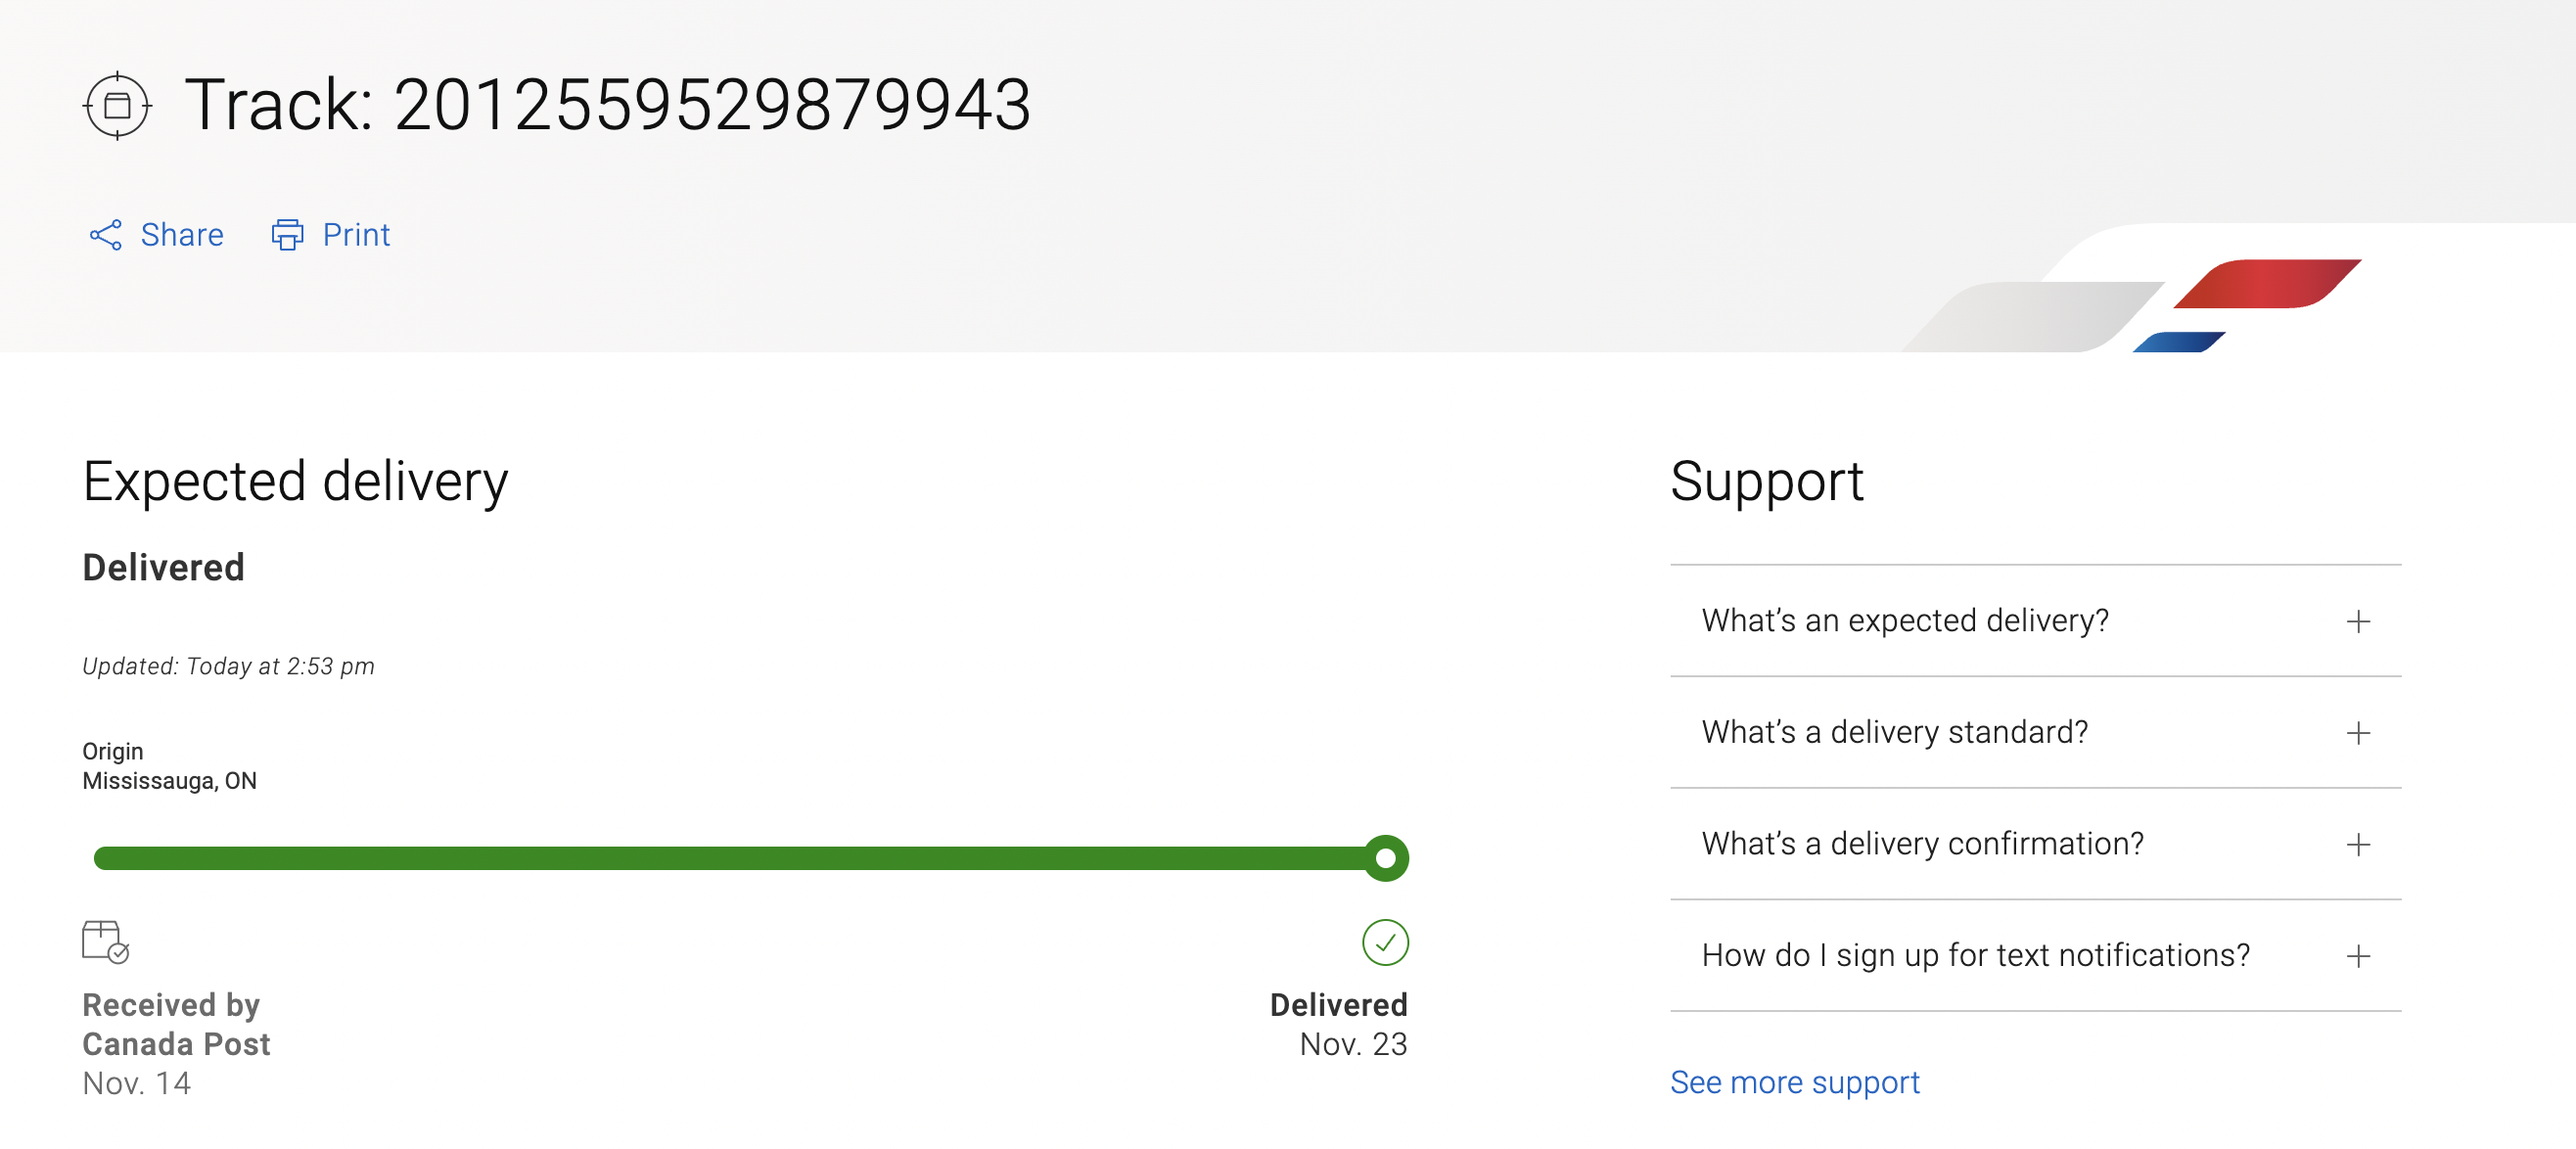Viewport: 2576px width, 1149px height.
Task: Click the Delivered Nov. 23 label
Action: (1338, 1024)
